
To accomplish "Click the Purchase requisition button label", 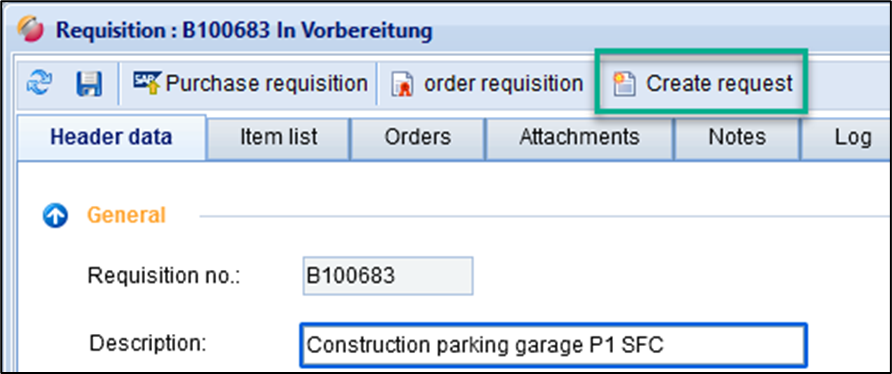I will (x=266, y=84).
